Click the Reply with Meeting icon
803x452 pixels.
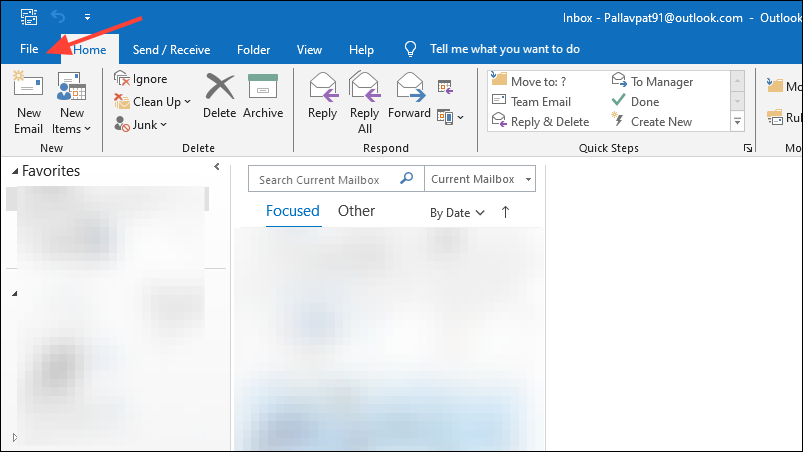445,87
